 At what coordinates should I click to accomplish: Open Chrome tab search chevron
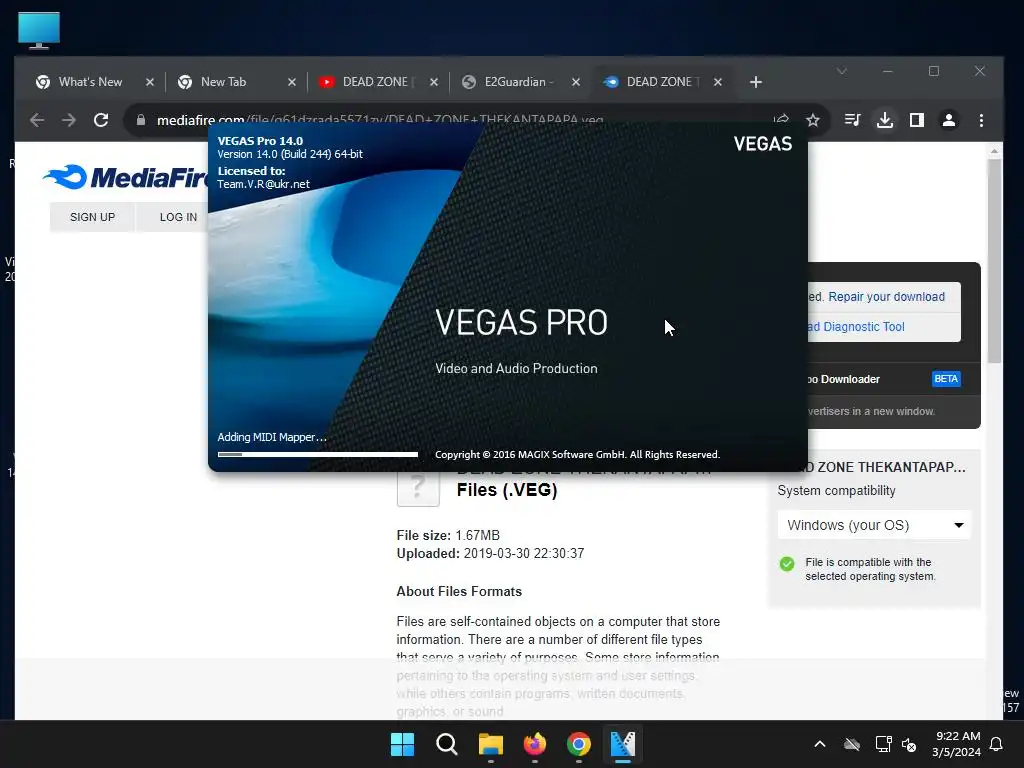pos(842,71)
